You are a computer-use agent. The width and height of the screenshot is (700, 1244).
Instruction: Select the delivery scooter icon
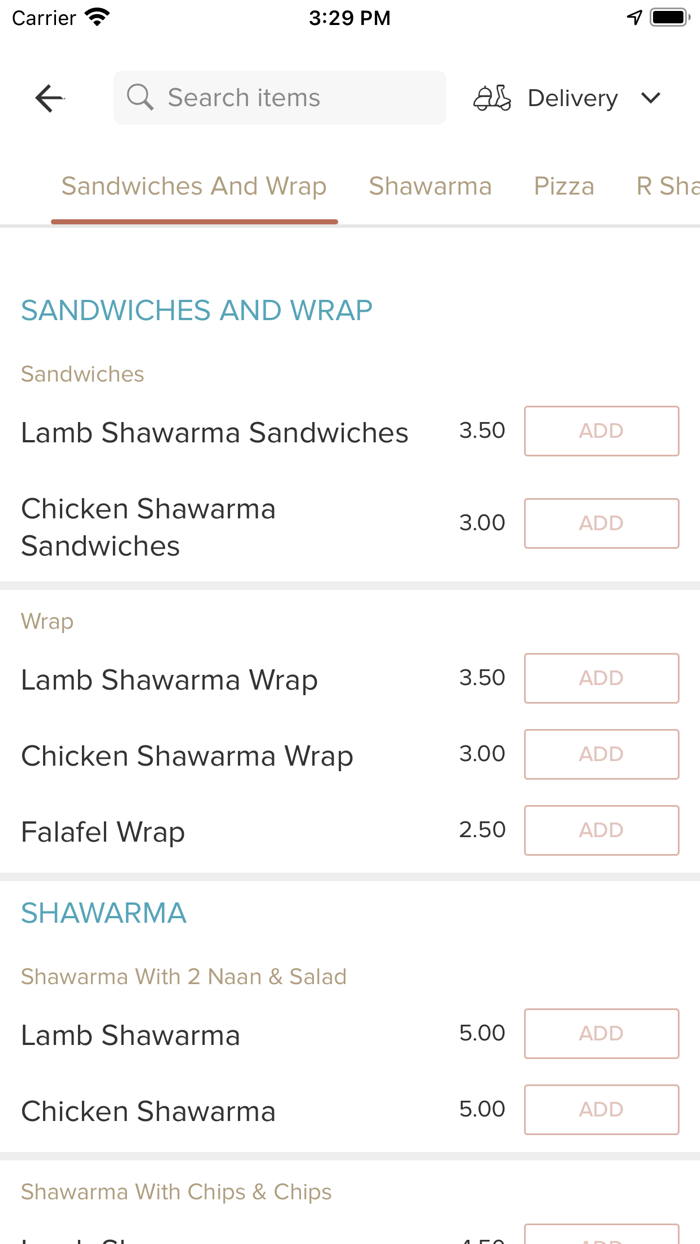(x=491, y=97)
